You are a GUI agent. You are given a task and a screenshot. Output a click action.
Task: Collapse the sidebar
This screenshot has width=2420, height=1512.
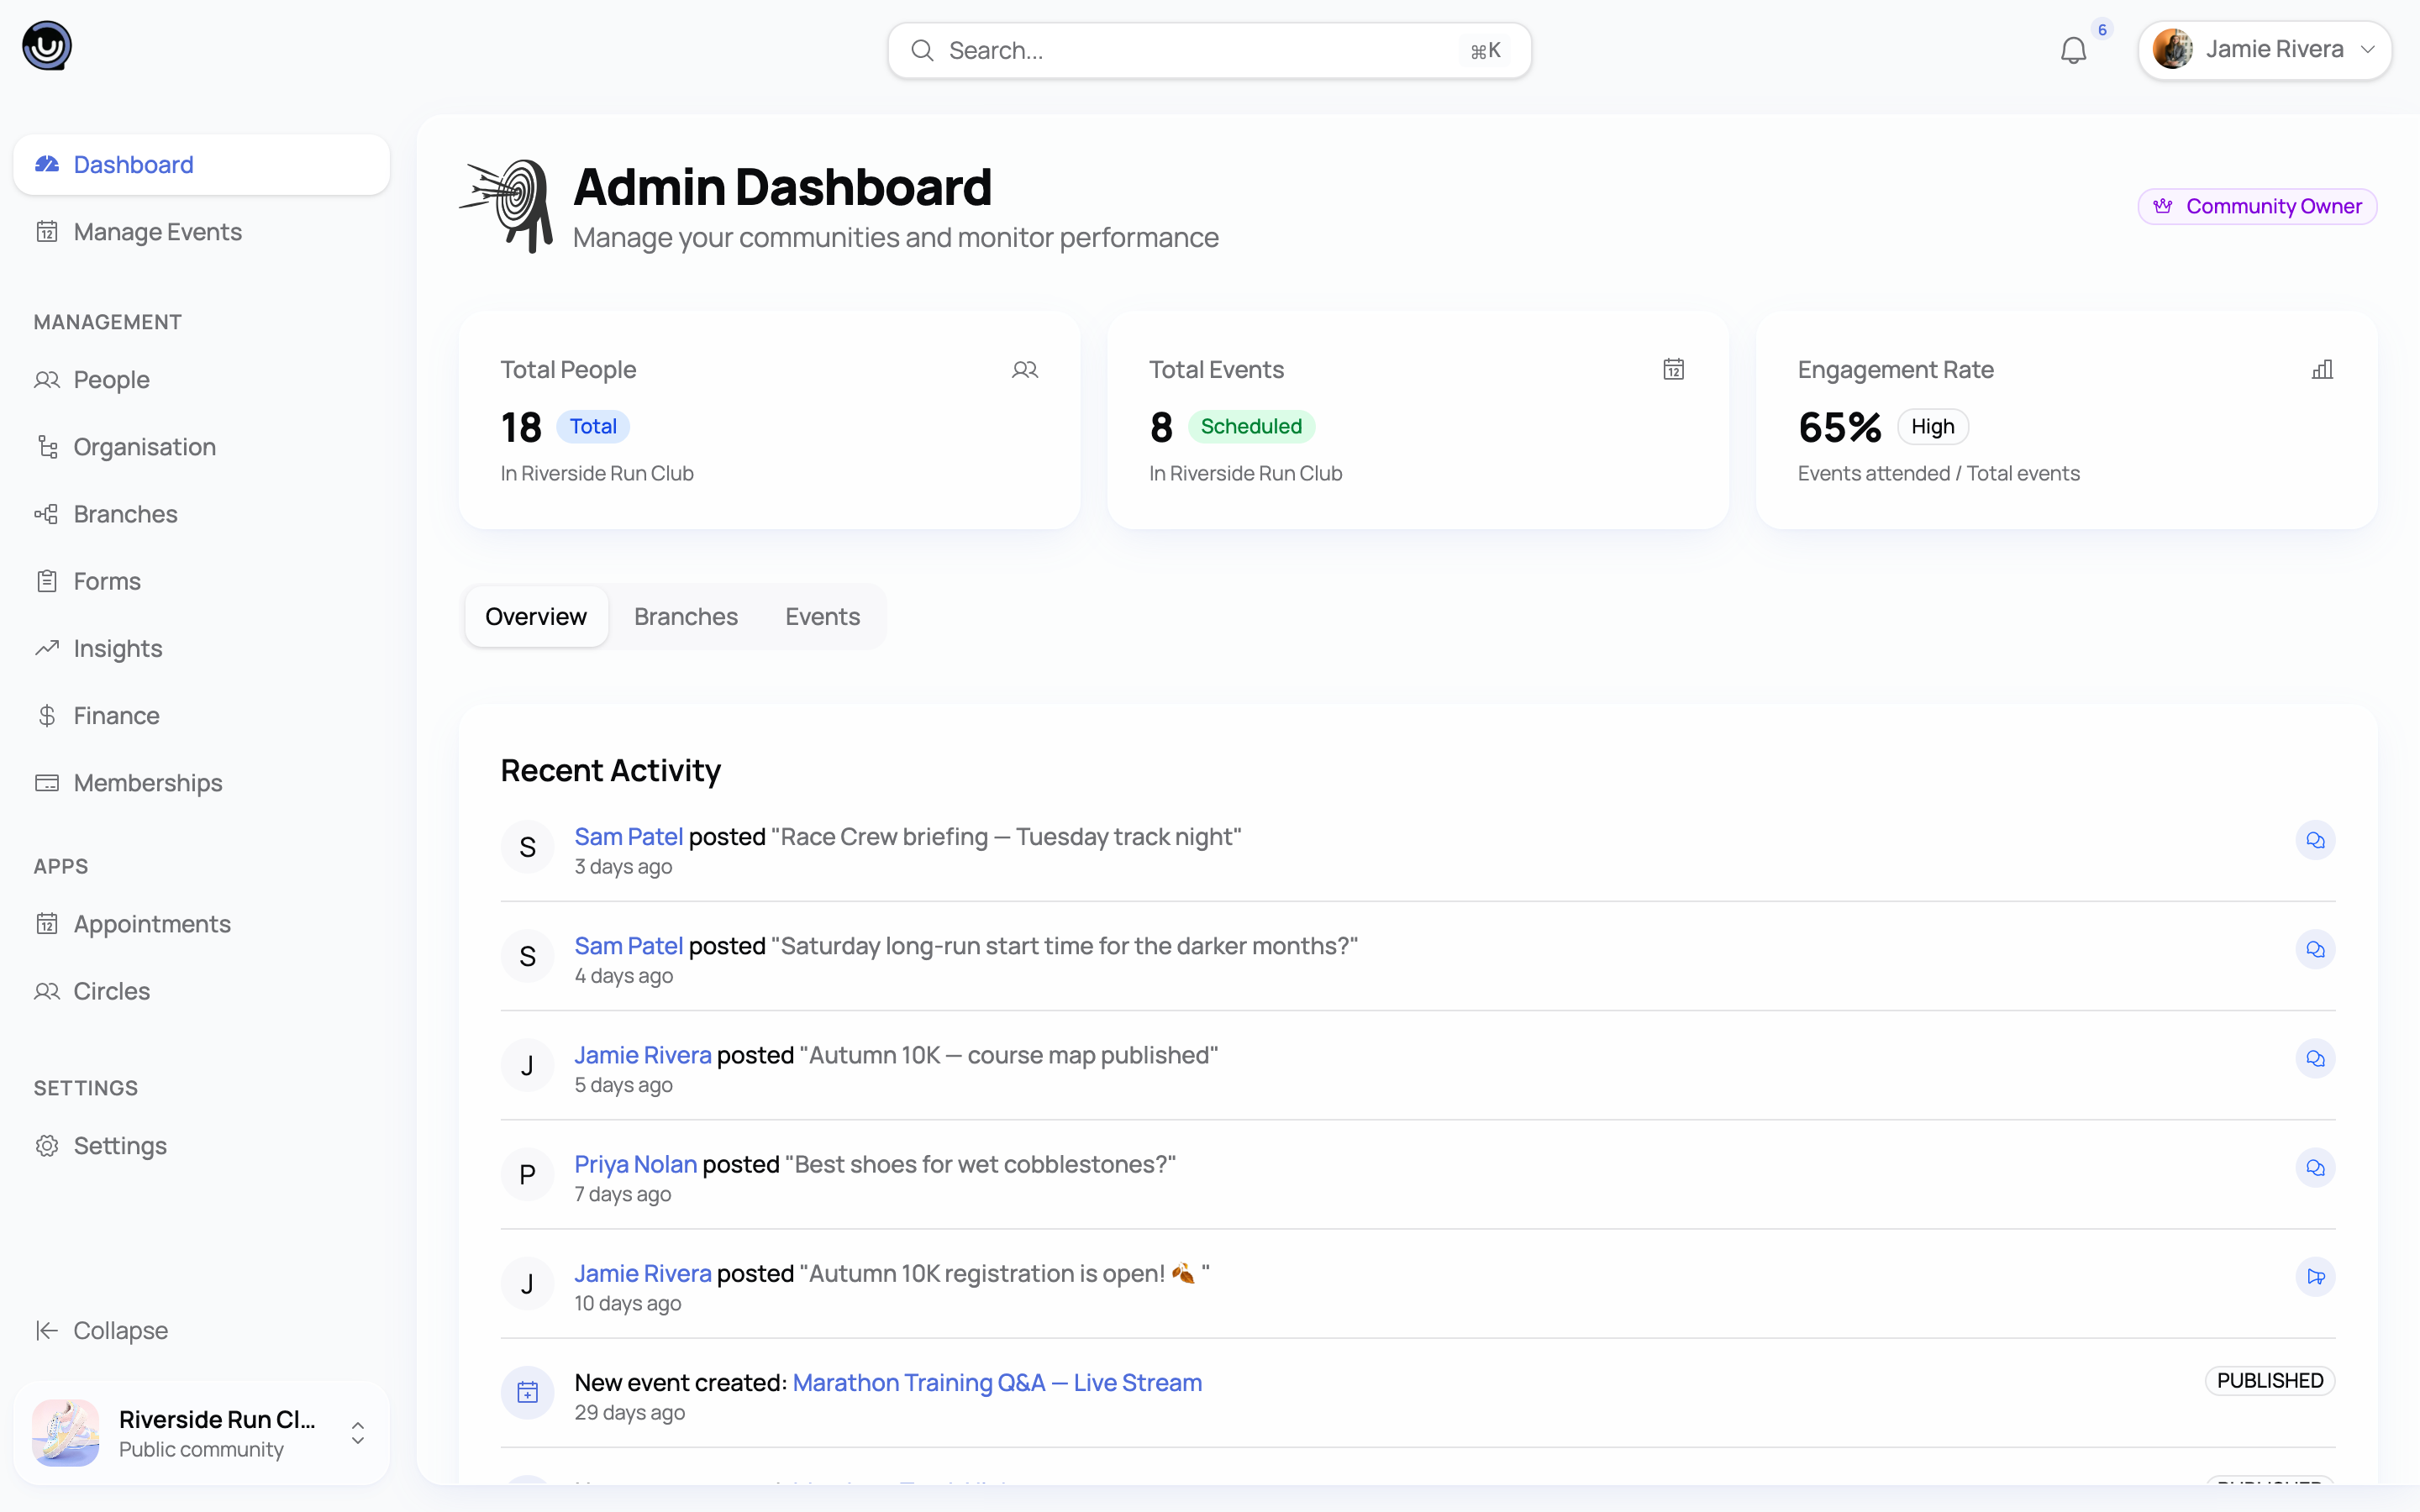pos(101,1330)
